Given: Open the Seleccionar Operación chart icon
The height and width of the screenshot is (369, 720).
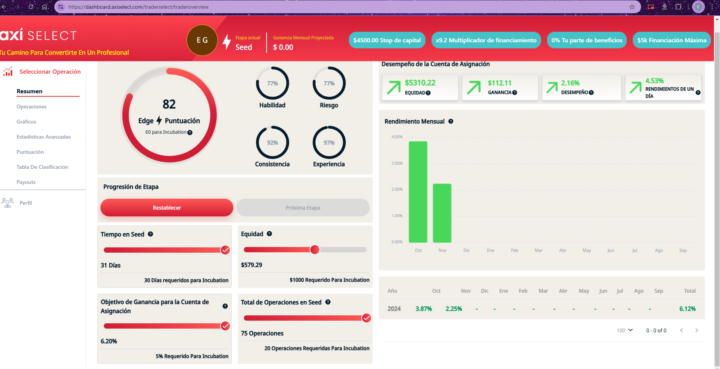Looking at the screenshot, I should pyautogui.click(x=7, y=72).
